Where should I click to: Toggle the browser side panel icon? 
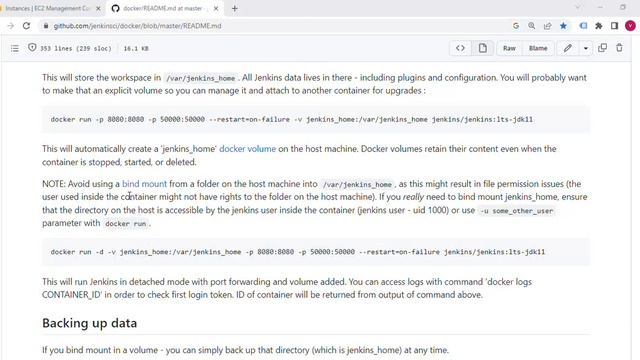point(614,26)
